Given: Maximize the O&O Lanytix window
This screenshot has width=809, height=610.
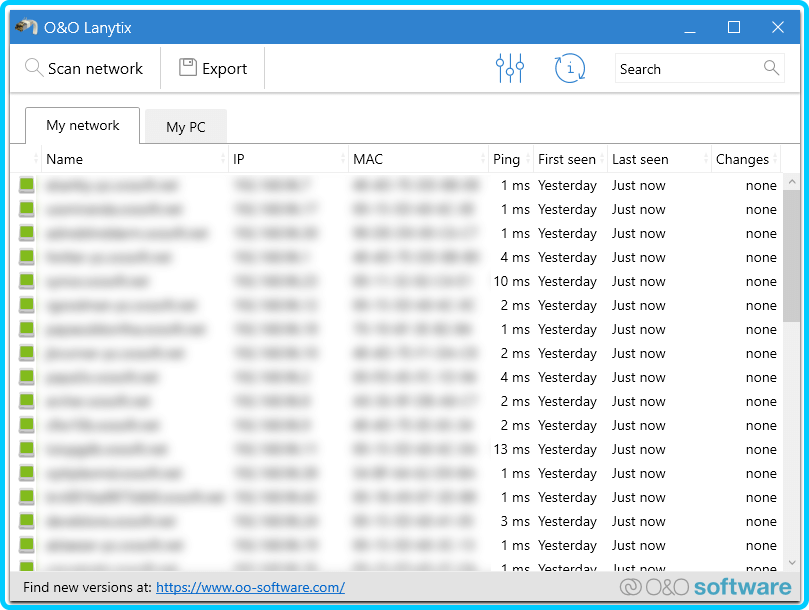Looking at the screenshot, I should 734,27.
